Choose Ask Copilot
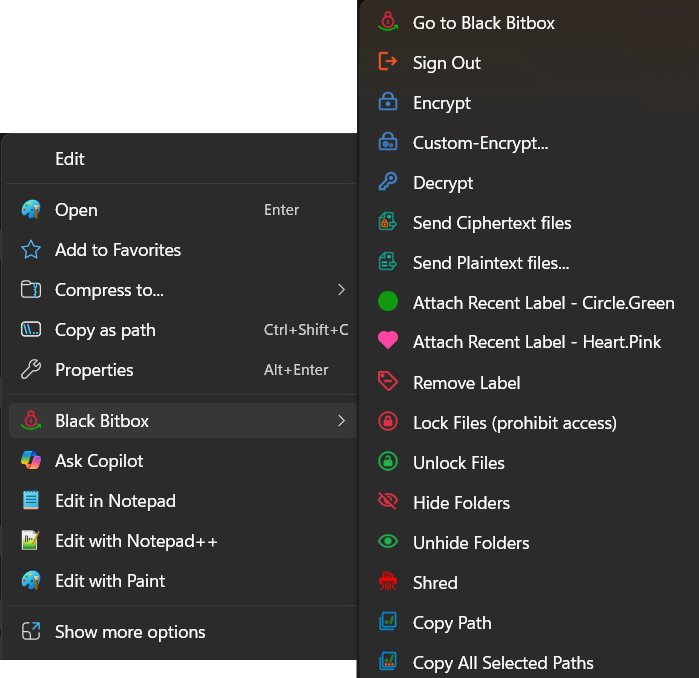The height and width of the screenshot is (678, 699). 99,461
